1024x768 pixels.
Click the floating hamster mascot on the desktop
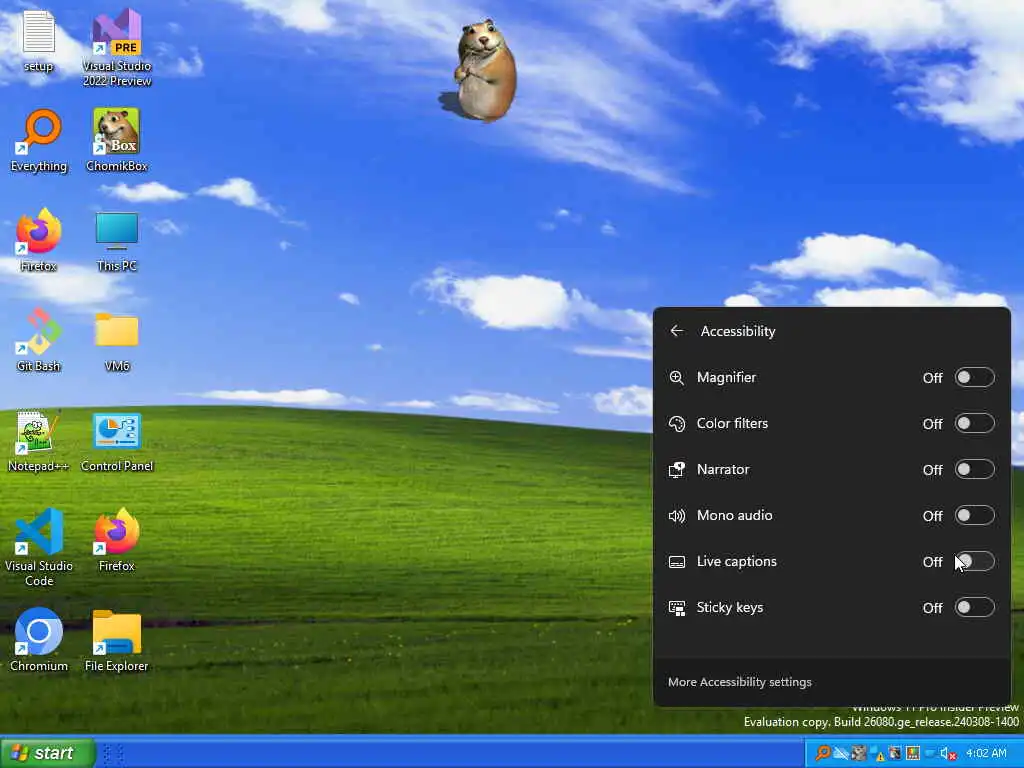tap(483, 71)
